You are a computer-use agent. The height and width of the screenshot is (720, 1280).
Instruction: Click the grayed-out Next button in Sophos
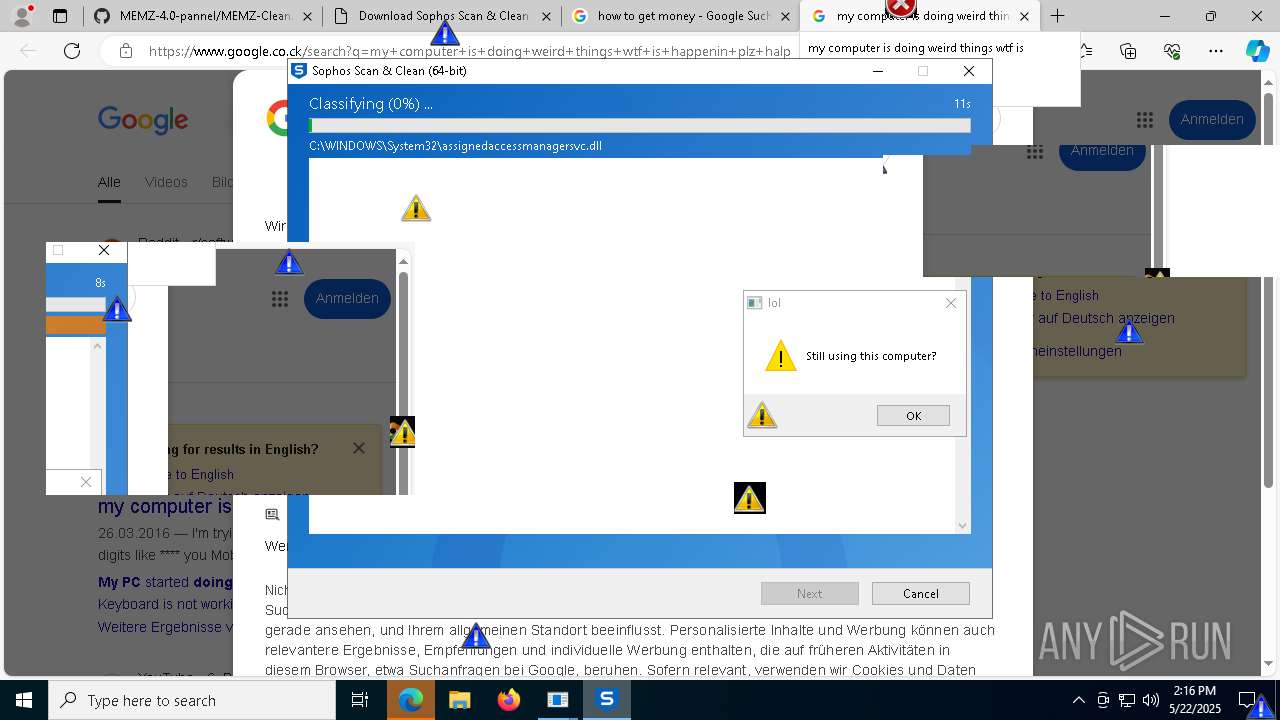809,593
